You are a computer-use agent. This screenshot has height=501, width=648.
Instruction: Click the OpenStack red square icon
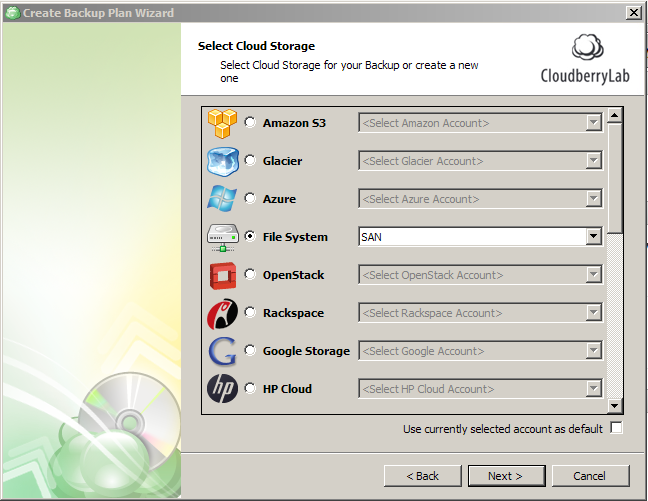click(223, 275)
